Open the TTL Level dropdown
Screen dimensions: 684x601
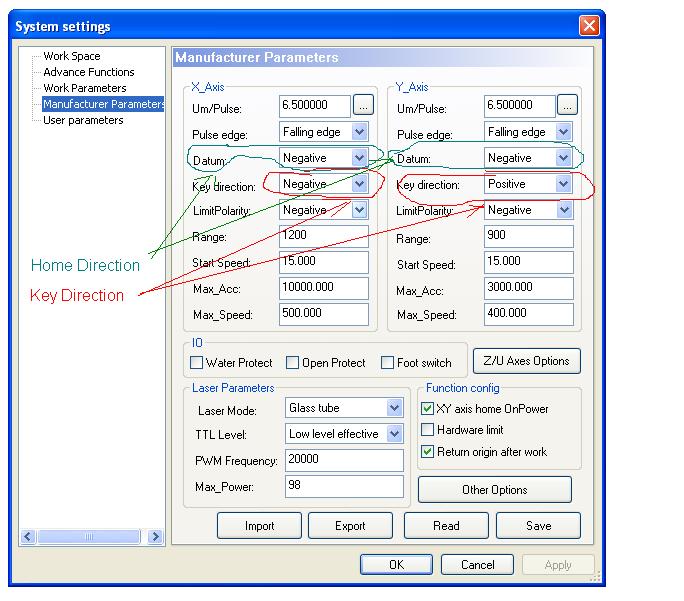[x=394, y=434]
